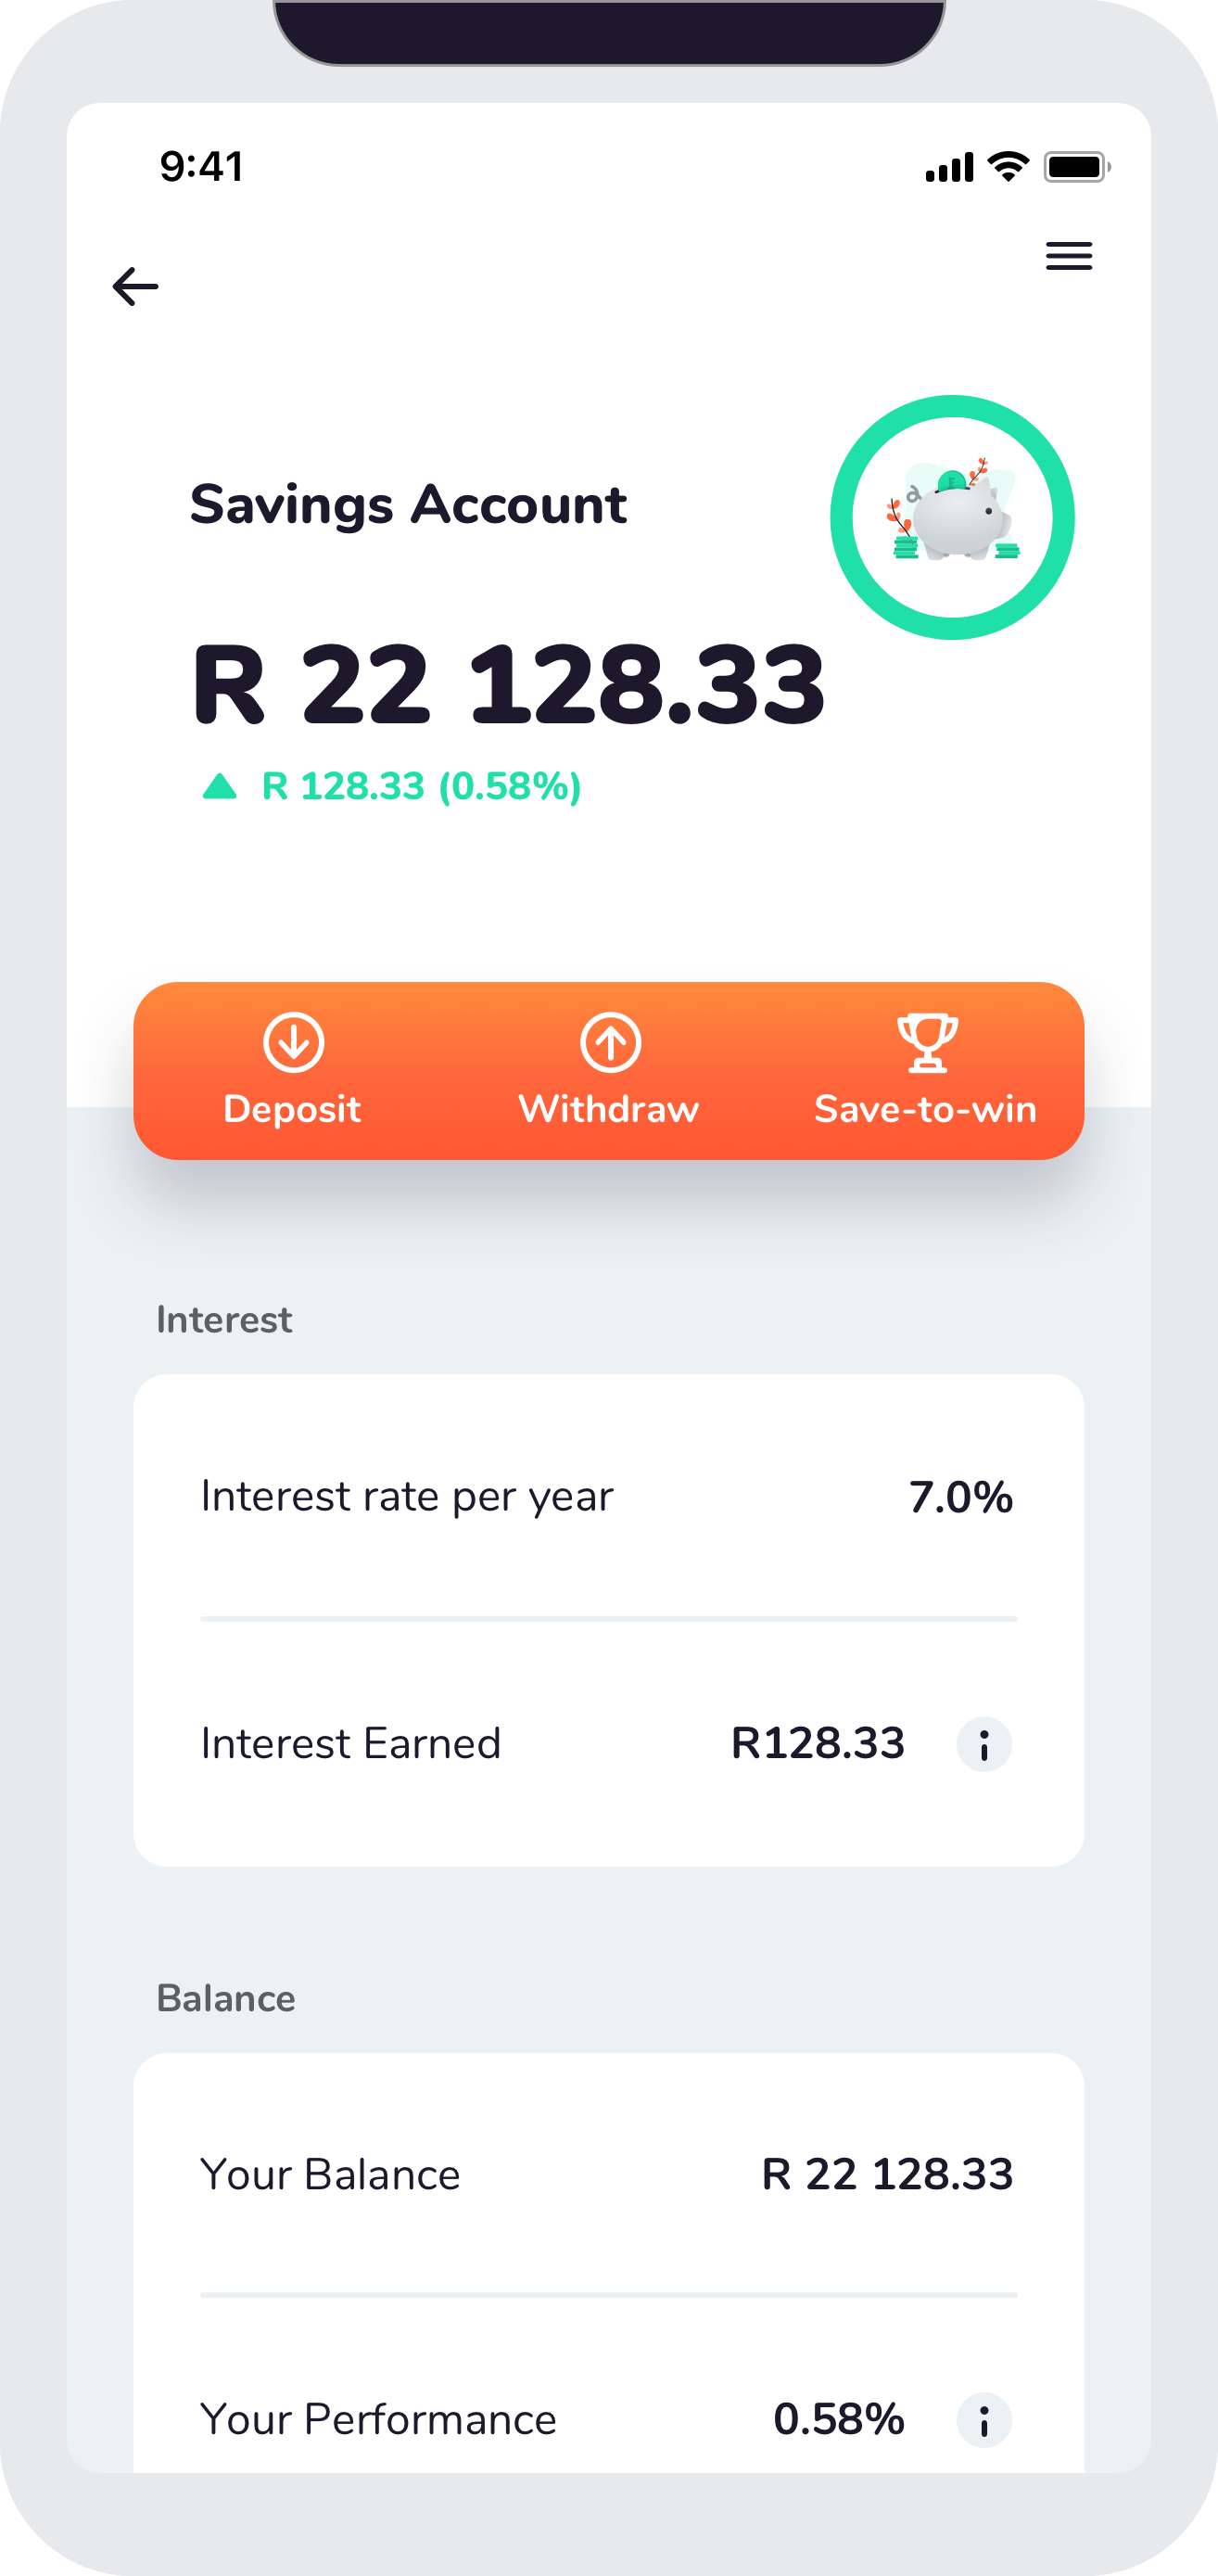Select the Withdraw arrow icon
Image resolution: width=1218 pixels, height=2576 pixels.
(x=610, y=1044)
